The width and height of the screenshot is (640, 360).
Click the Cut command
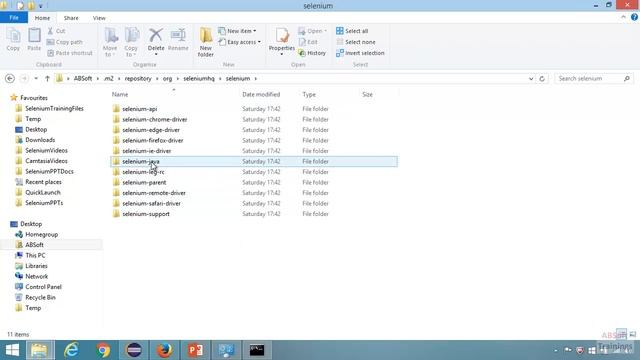click(x=56, y=31)
